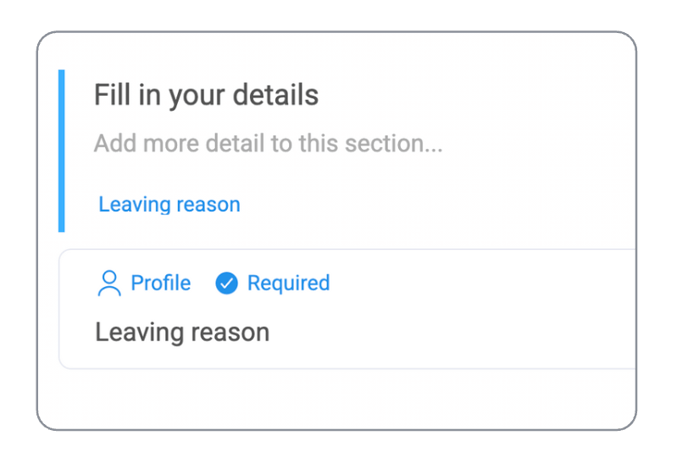The width and height of the screenshot is (688, 474).
Task: Click empty space below the question card
Action: [337, 399]
